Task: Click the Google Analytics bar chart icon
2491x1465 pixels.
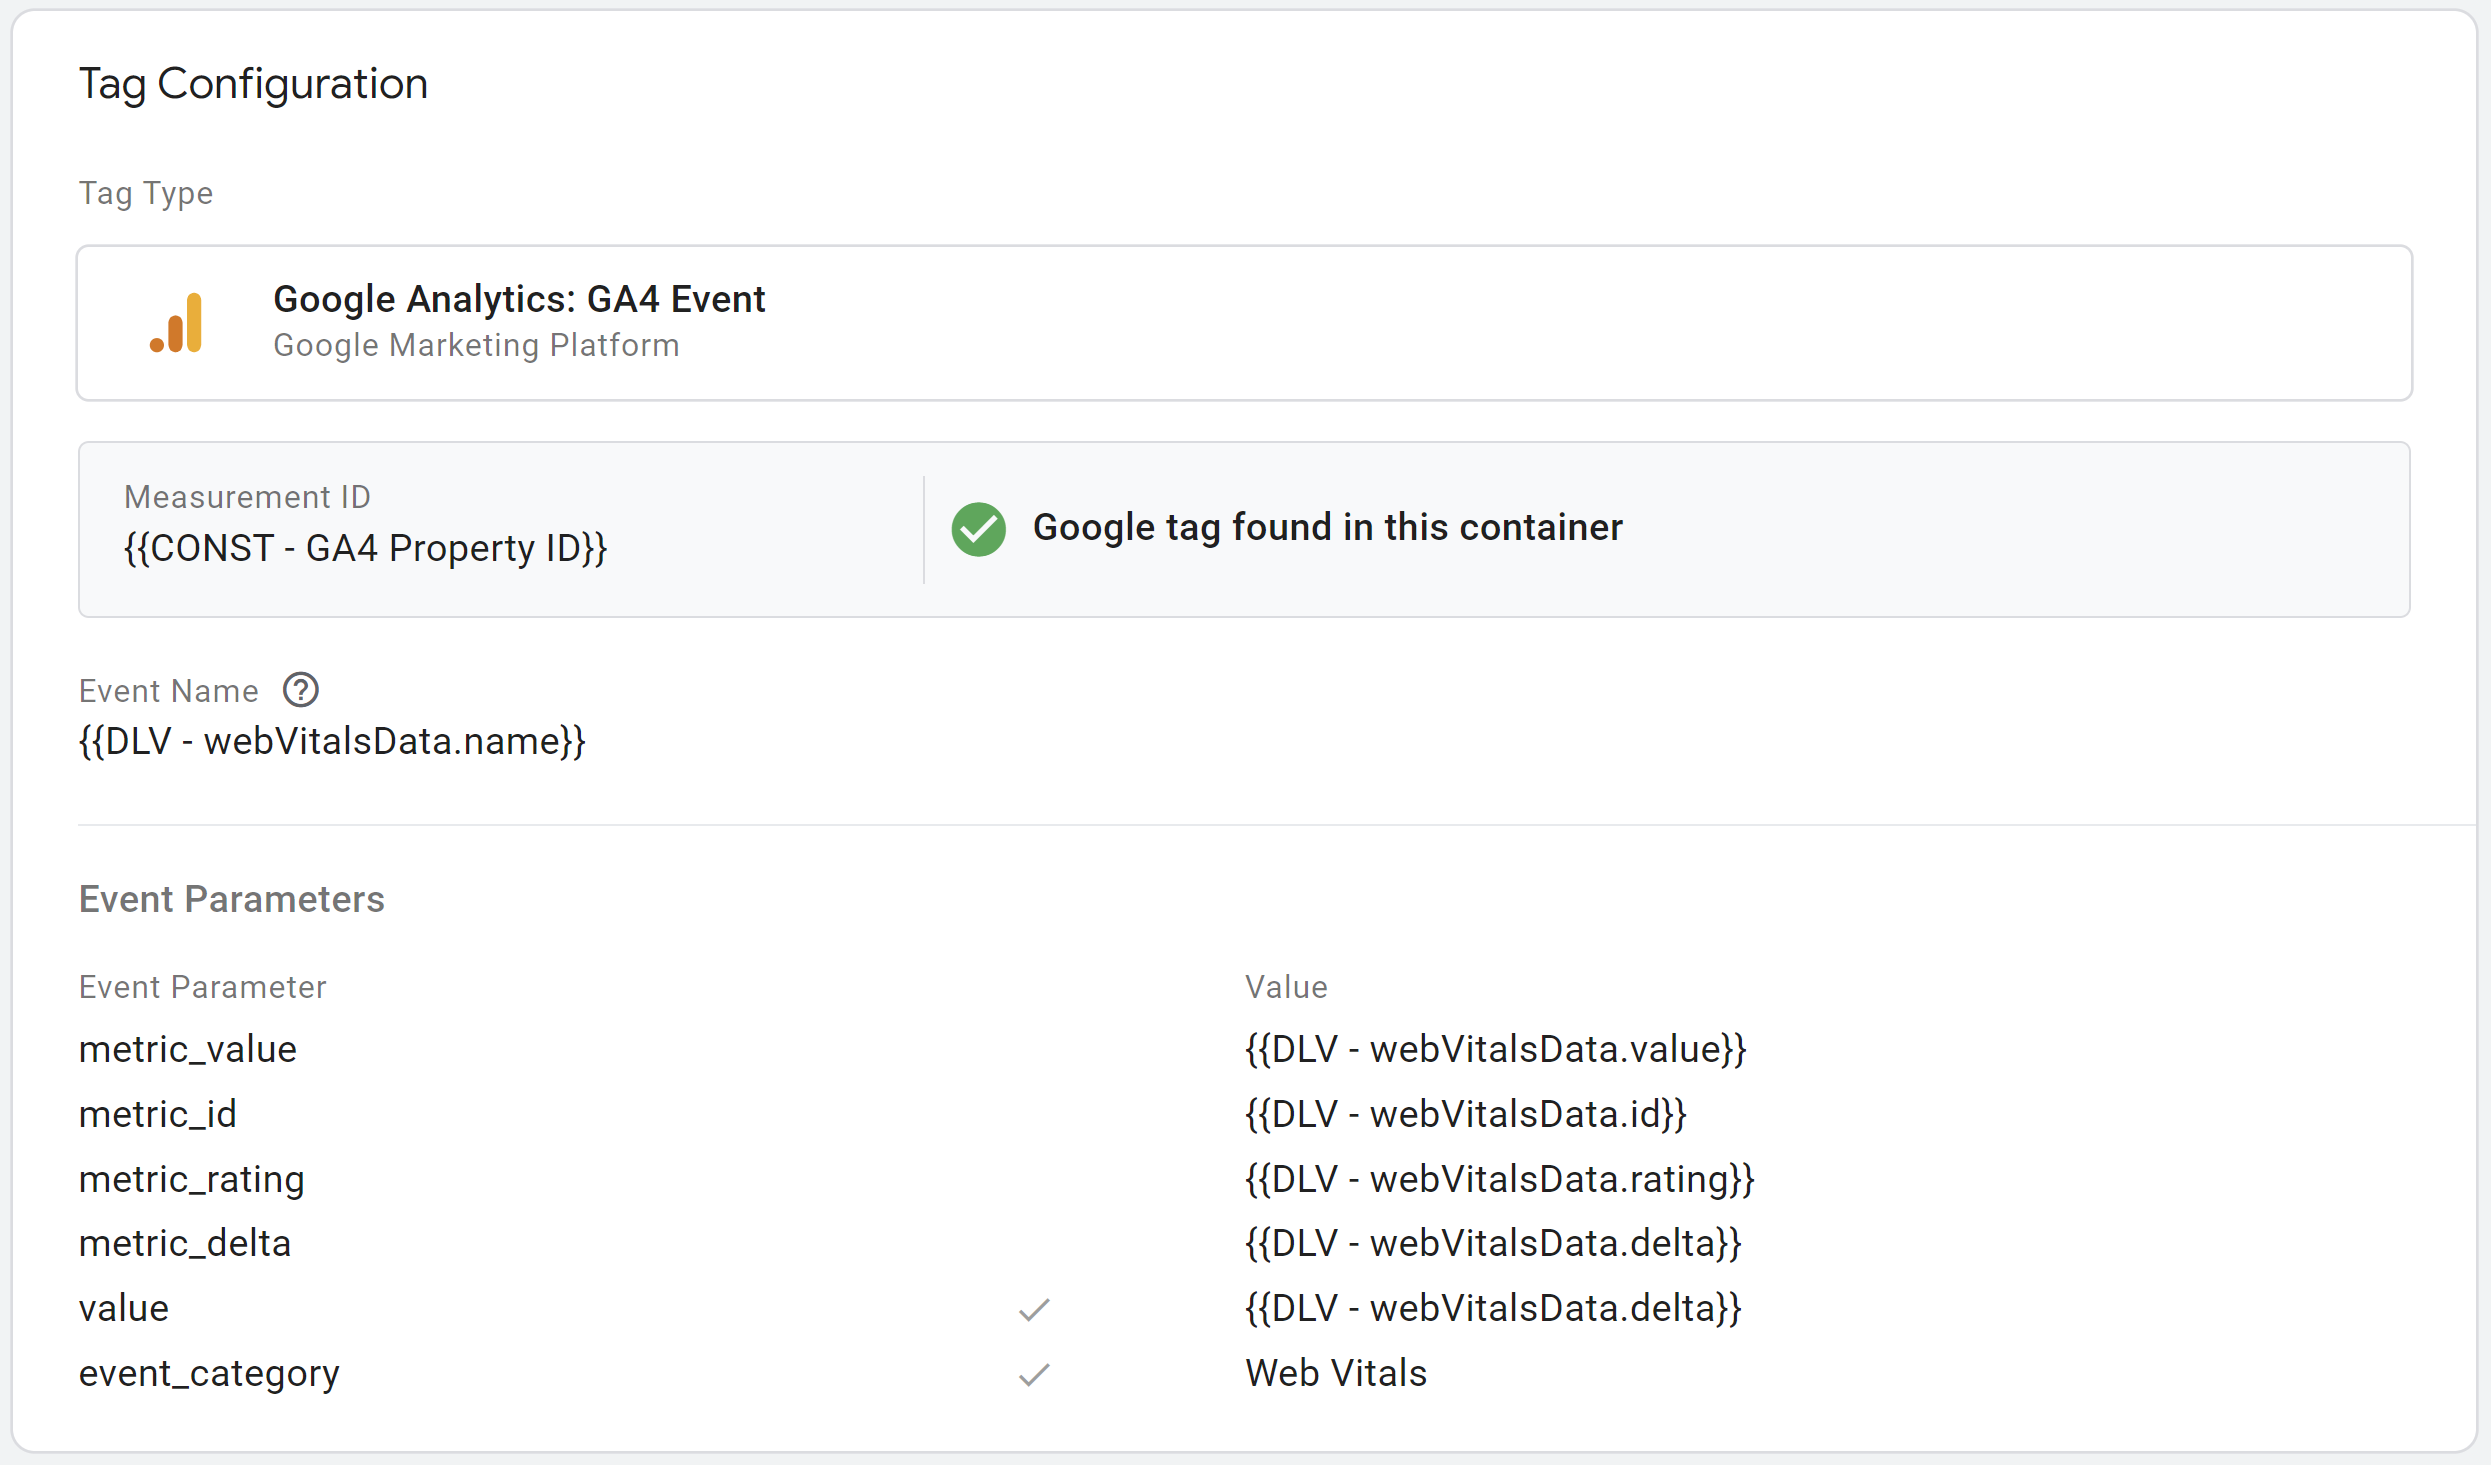Action: (177, 323)
